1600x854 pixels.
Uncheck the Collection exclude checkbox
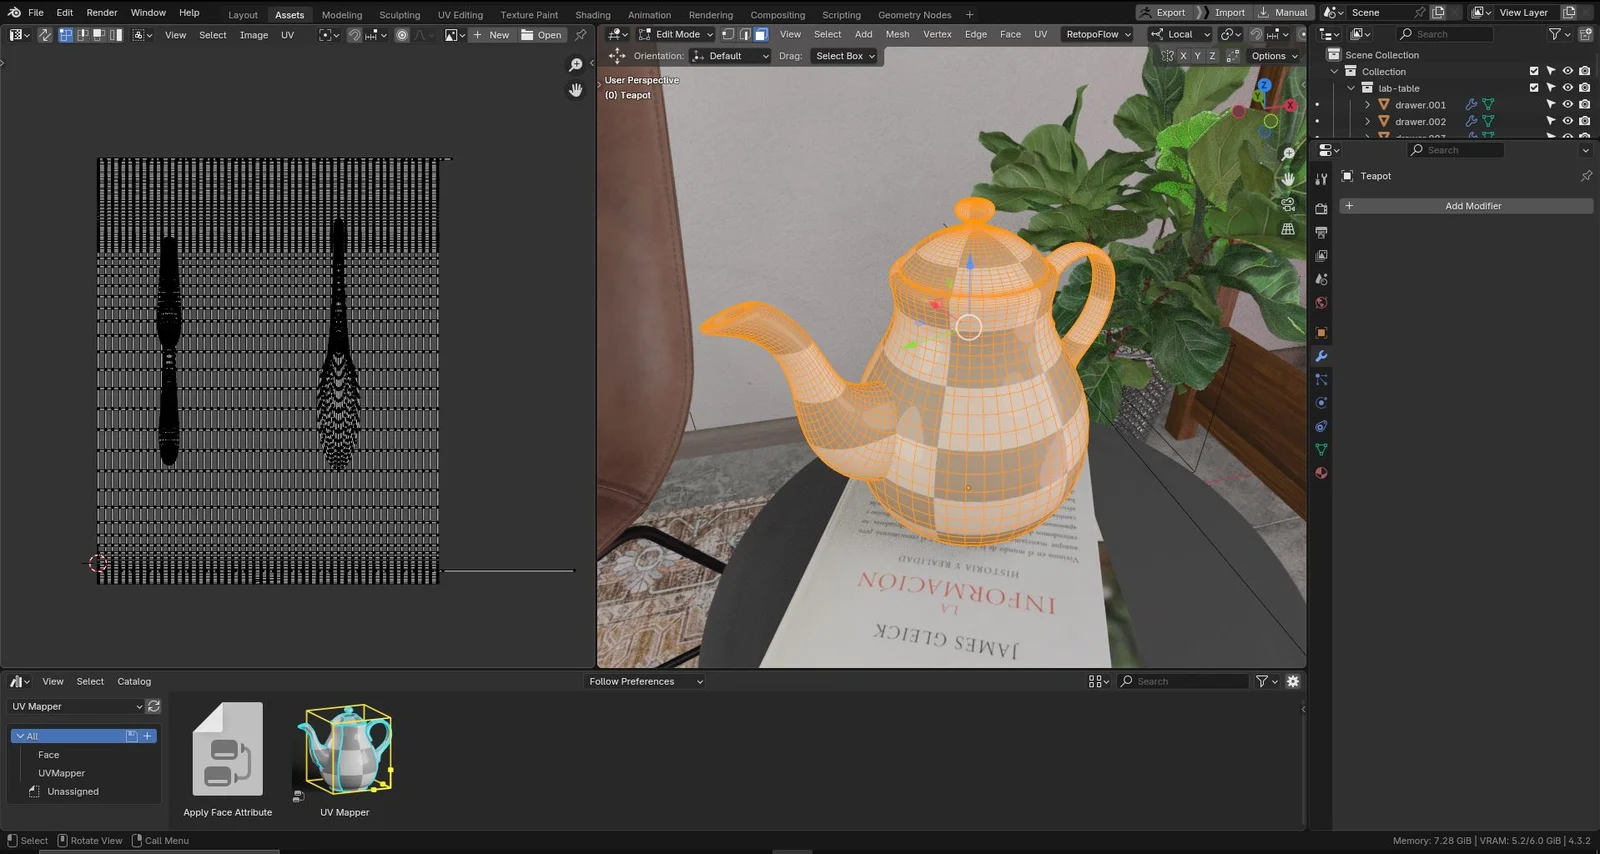[x=1534, y=71]
